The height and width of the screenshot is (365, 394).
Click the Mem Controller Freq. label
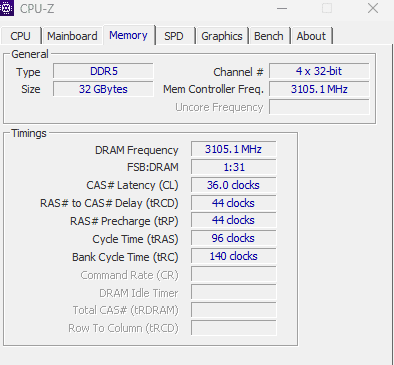pos(213,89)
